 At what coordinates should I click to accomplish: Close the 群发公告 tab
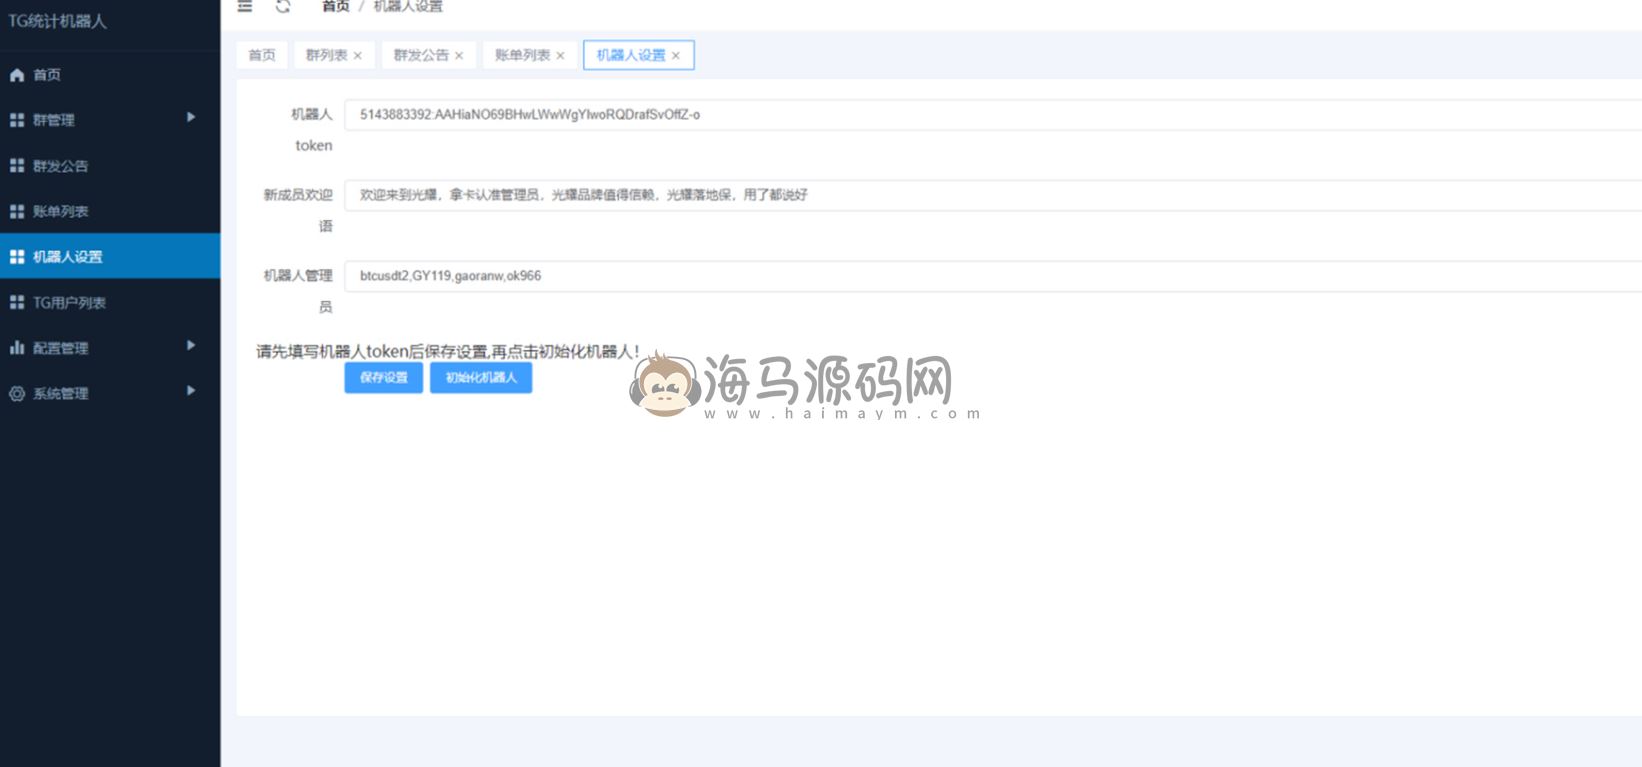459,56
